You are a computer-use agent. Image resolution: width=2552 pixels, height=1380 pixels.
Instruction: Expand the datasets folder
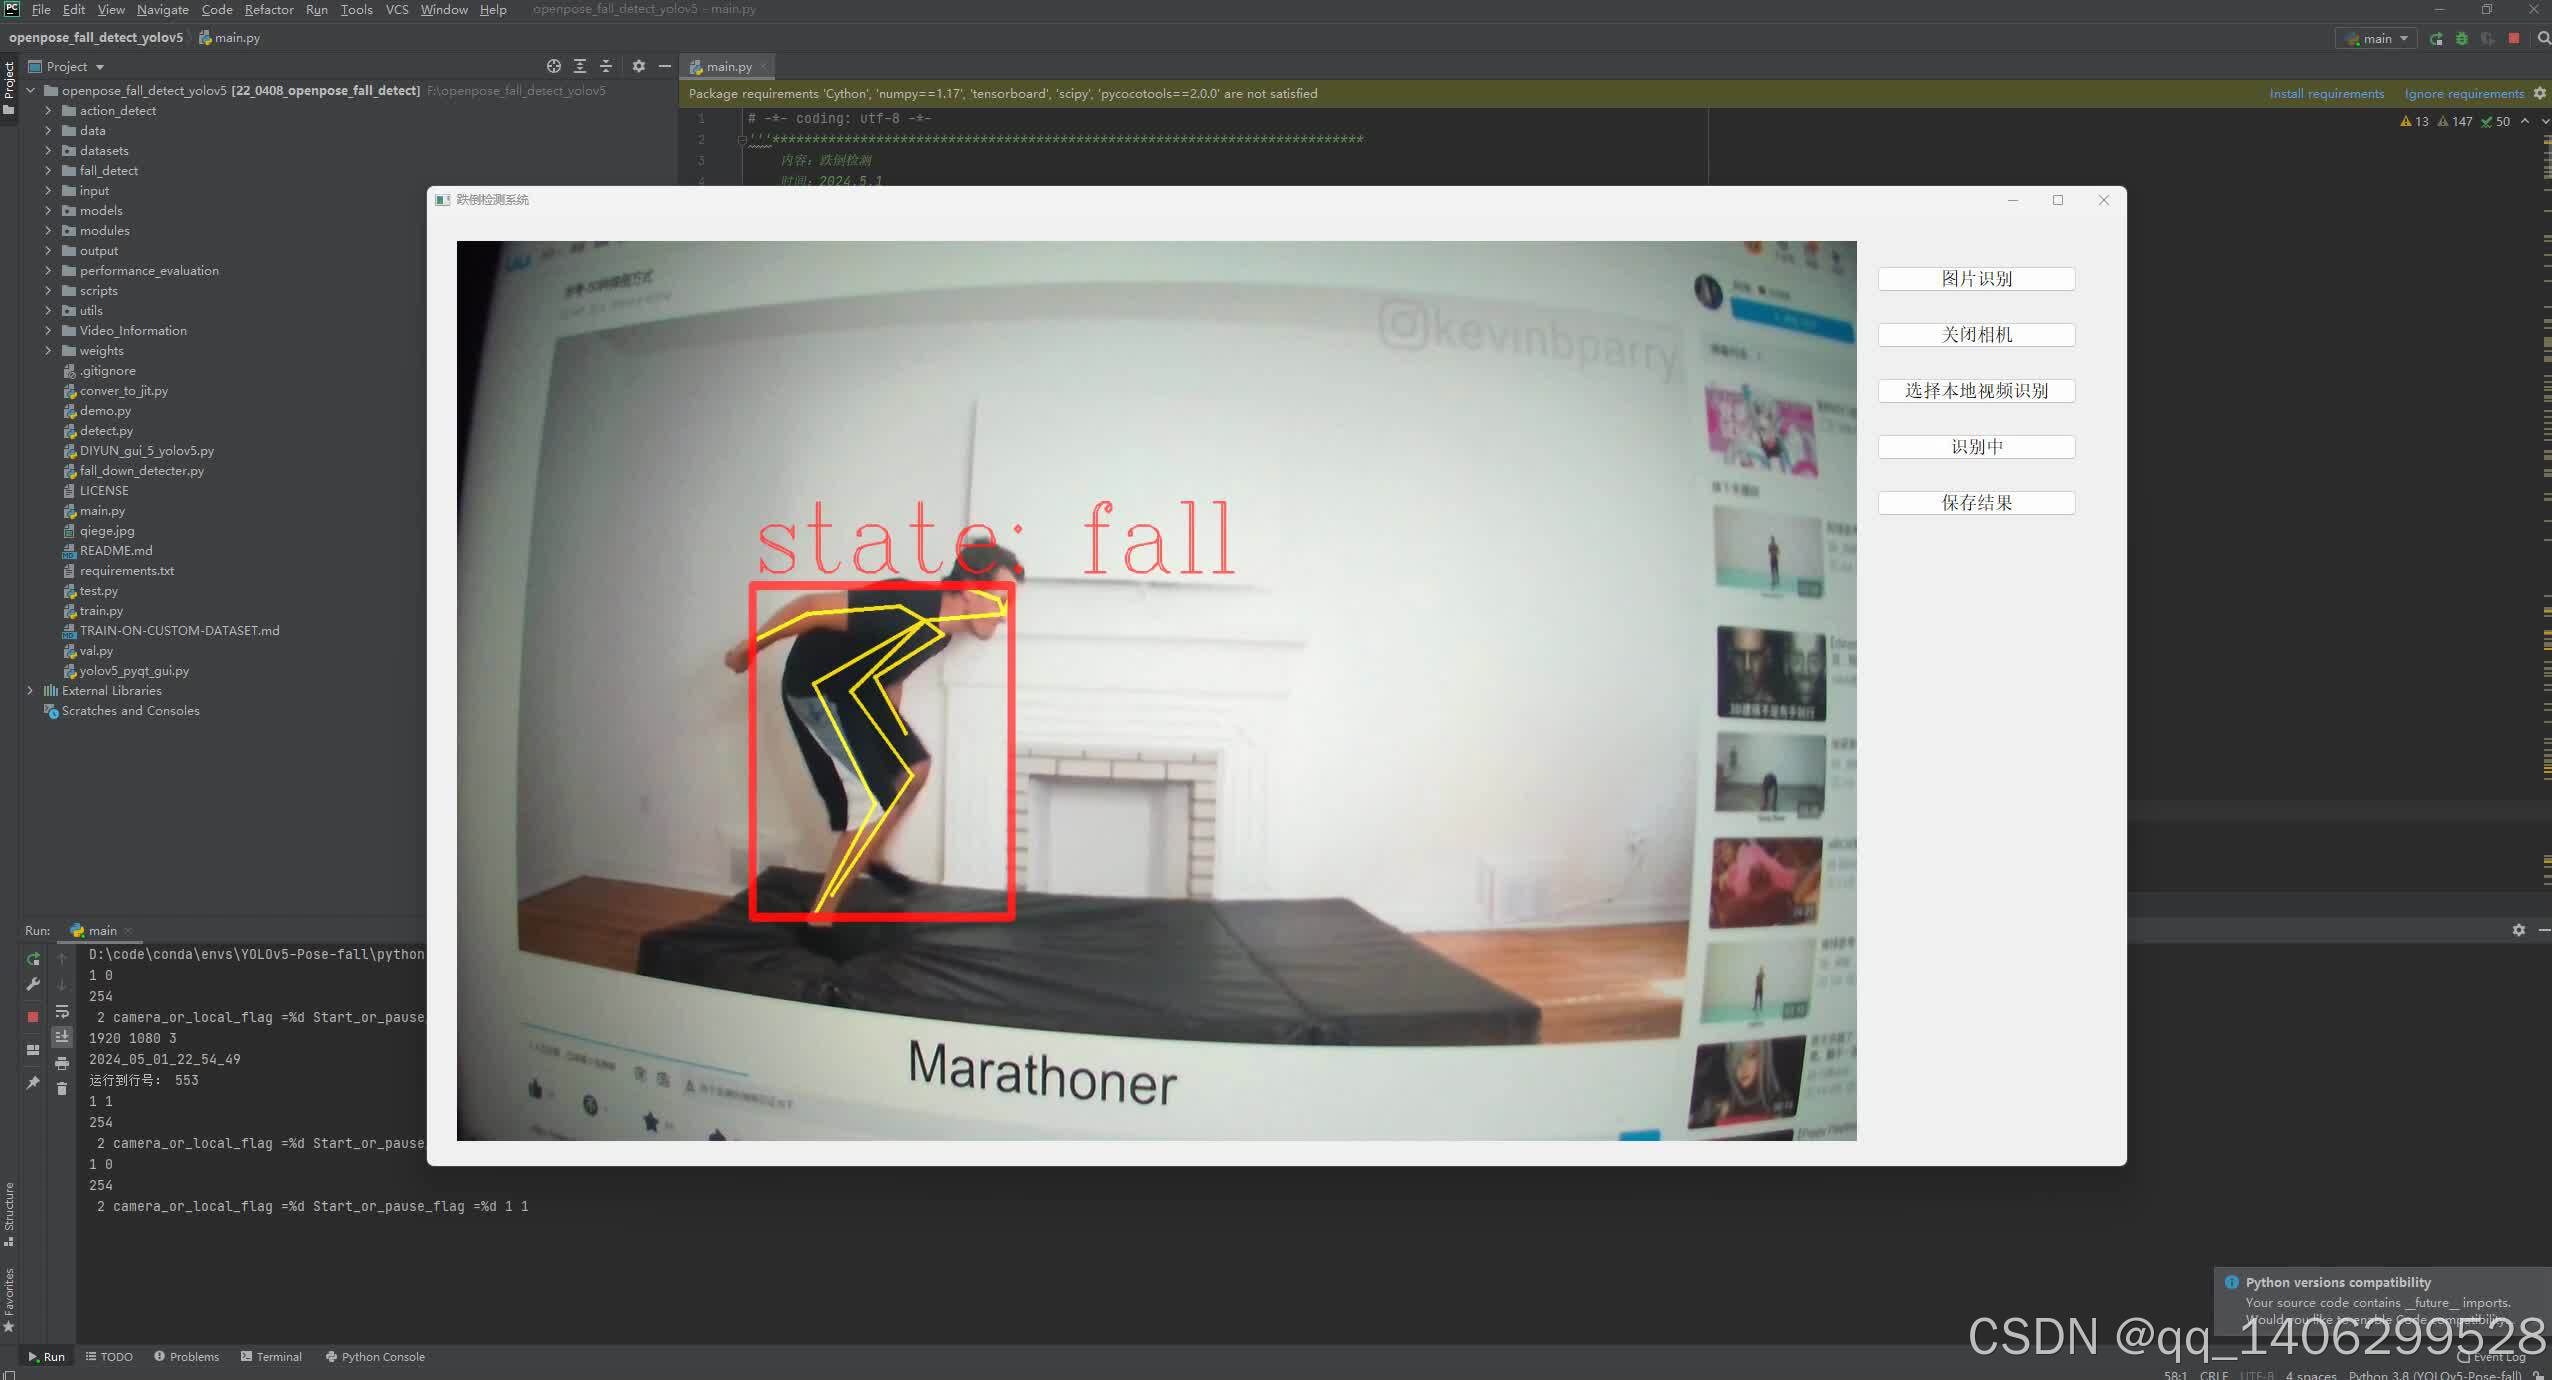[x=48, y=150]
